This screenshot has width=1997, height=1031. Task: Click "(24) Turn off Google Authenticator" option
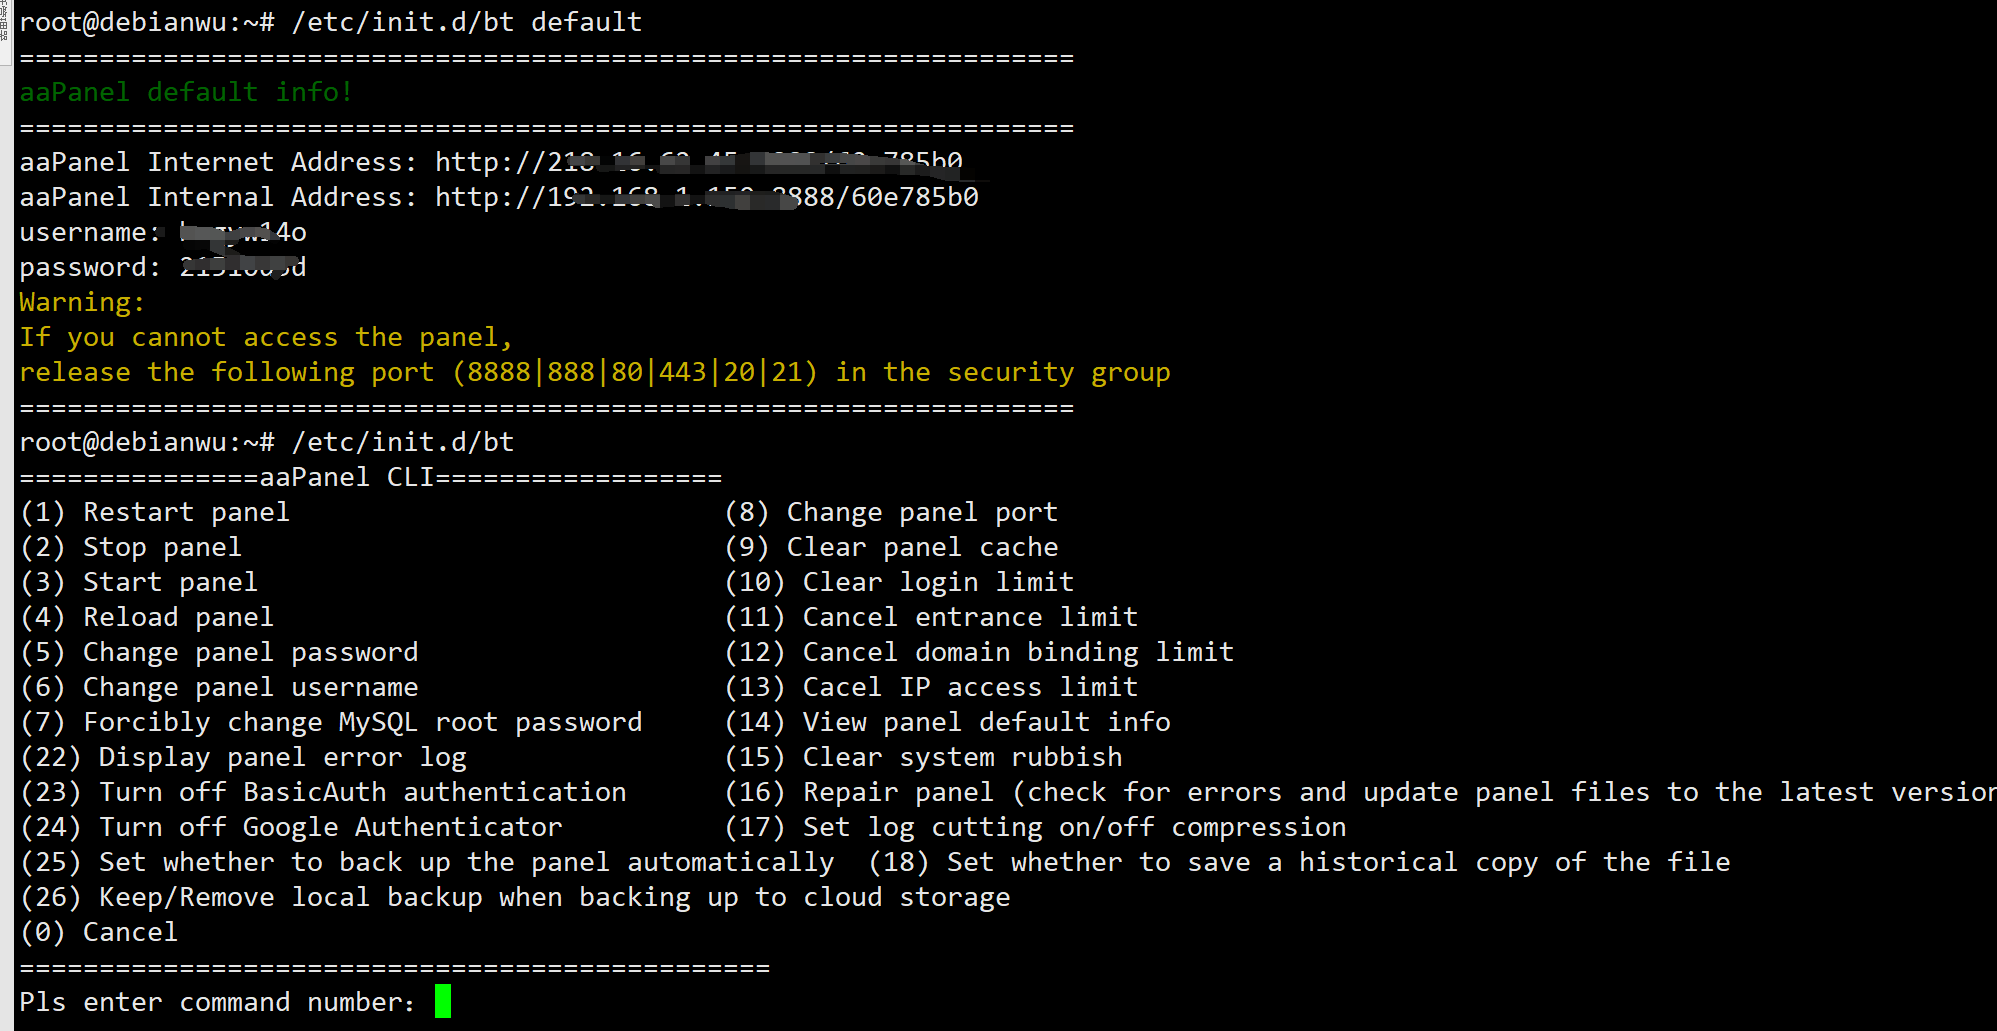pos(291,827)
